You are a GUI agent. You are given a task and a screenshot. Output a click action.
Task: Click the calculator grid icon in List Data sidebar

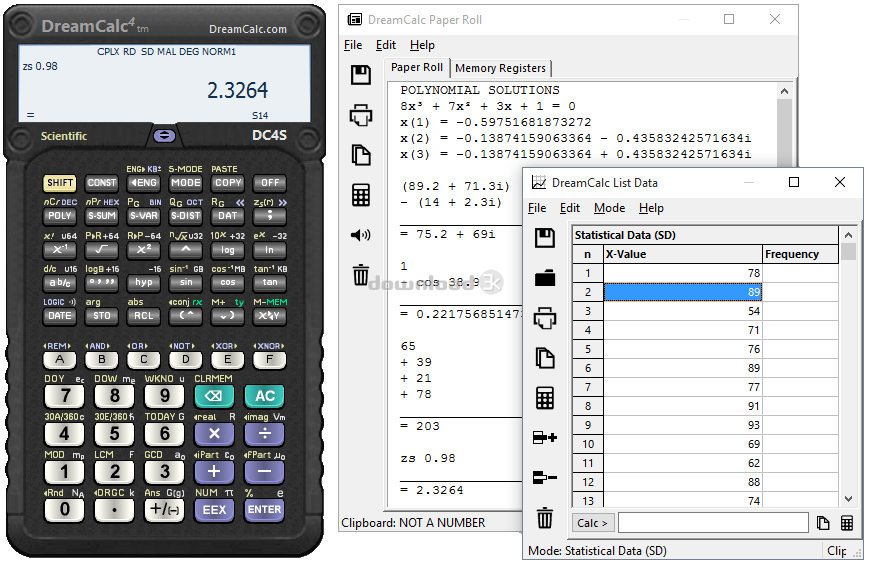pos(545,398)
